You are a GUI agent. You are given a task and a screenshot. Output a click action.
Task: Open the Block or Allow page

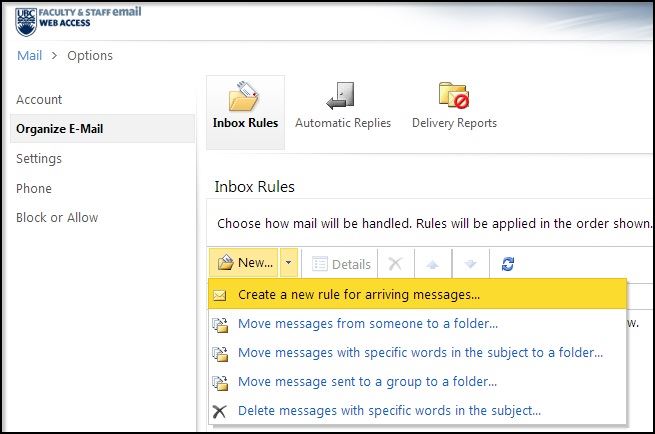point(57,217)
